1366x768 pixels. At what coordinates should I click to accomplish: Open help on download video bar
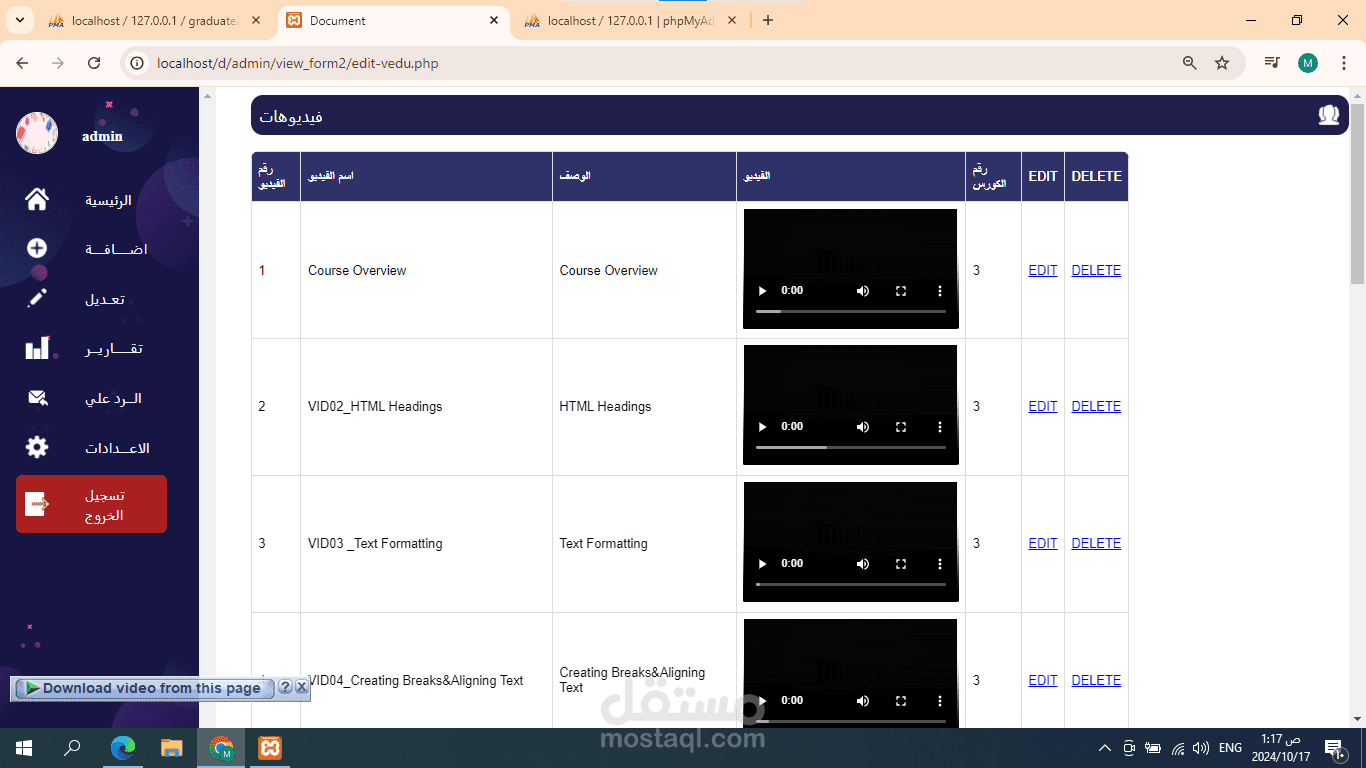click(285, 687)
